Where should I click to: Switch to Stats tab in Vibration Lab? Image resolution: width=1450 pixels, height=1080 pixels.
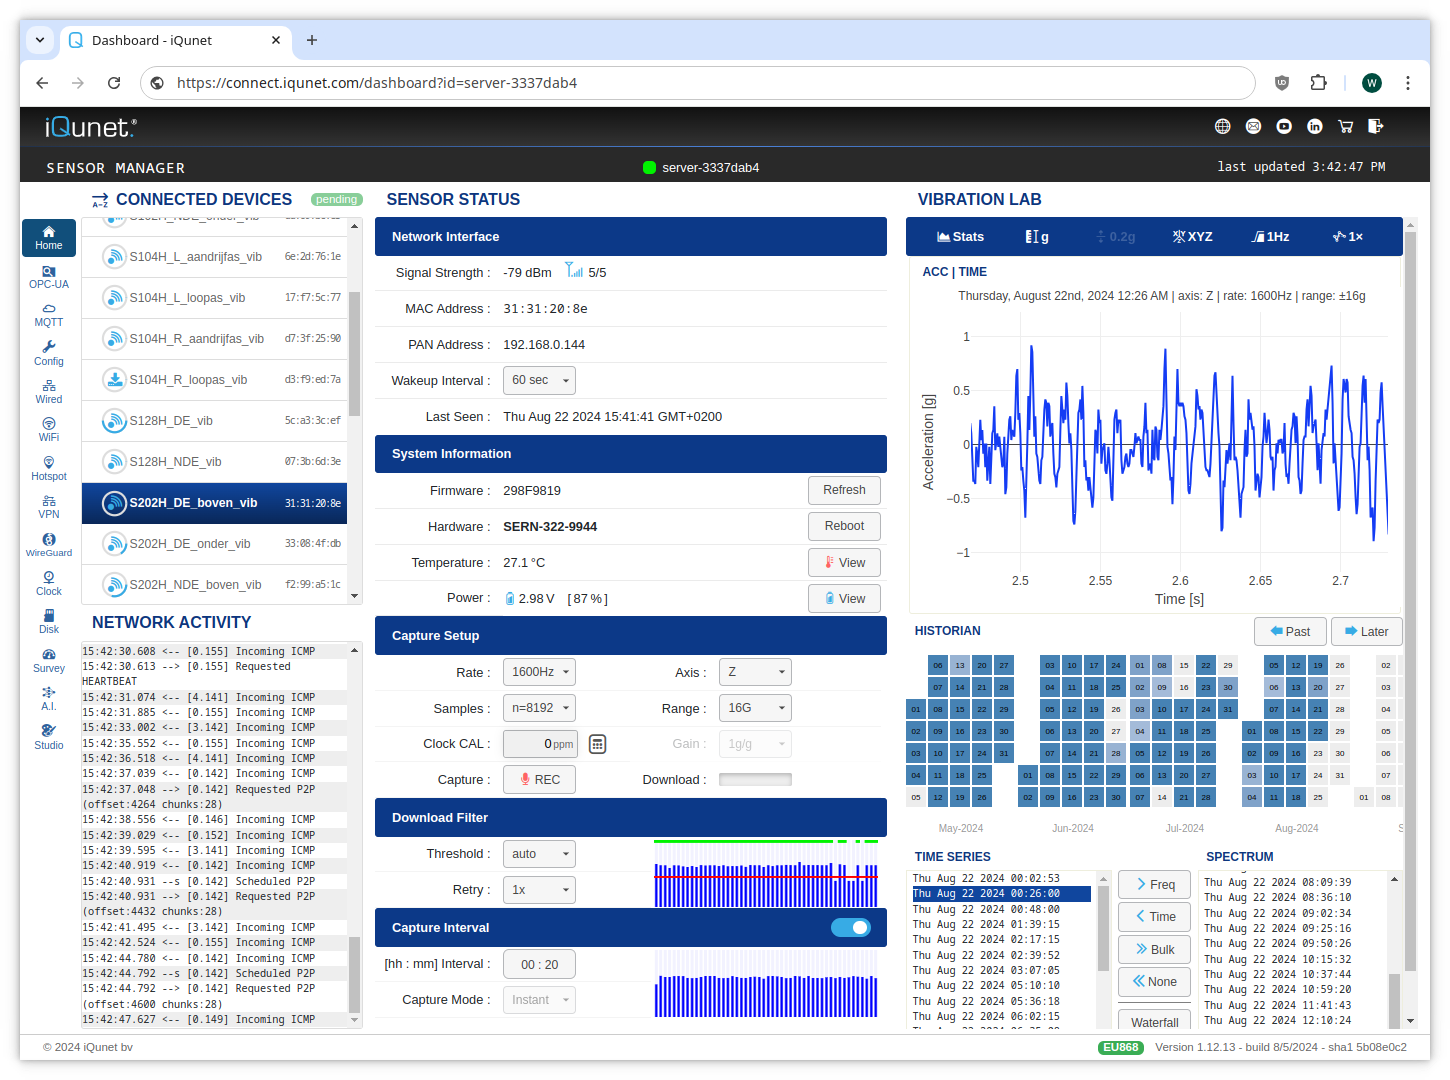click(x=960, y=237)
